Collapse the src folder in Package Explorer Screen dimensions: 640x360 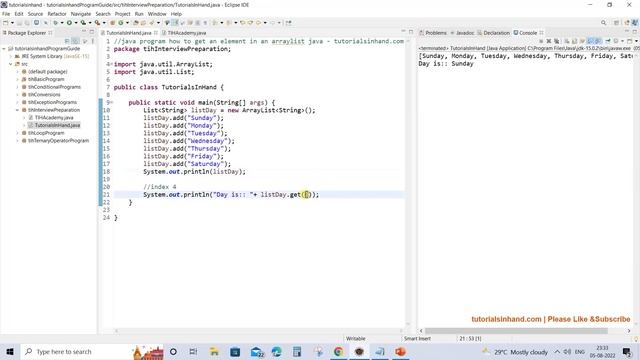pos(11,64)
